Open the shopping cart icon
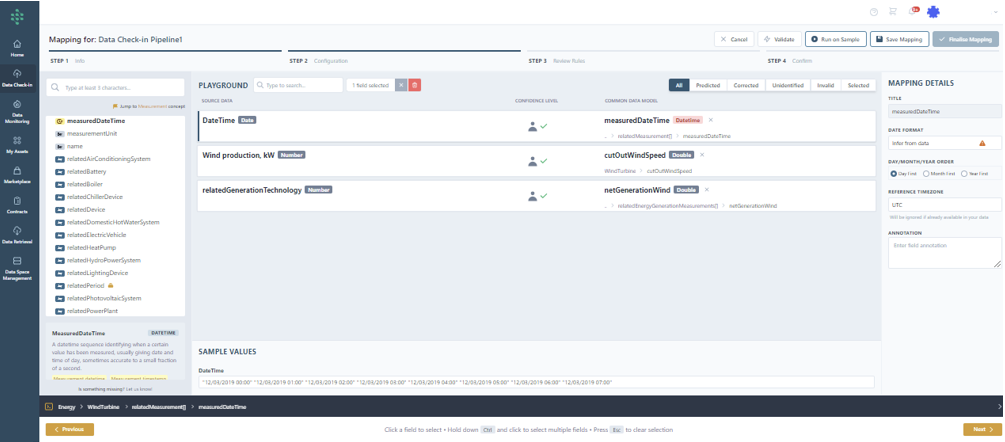This screenshot has width=1005, height=442. coord(893,11)
